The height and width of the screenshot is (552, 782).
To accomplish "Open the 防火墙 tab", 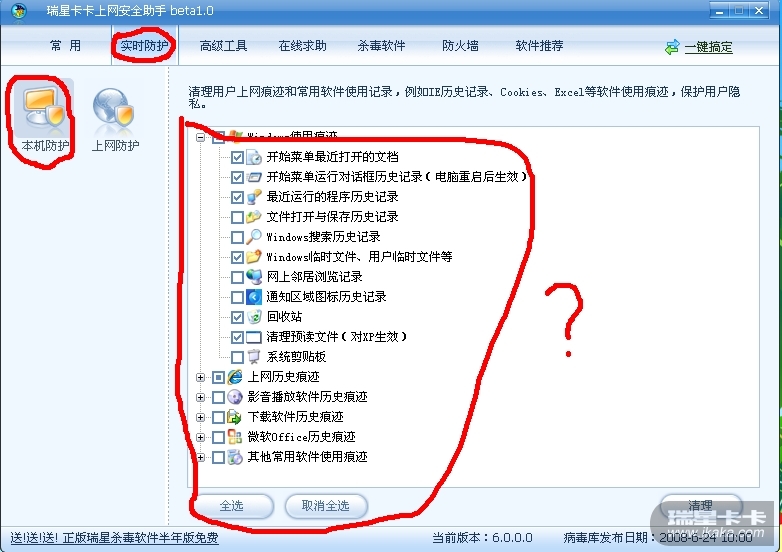I will point(460,46).
